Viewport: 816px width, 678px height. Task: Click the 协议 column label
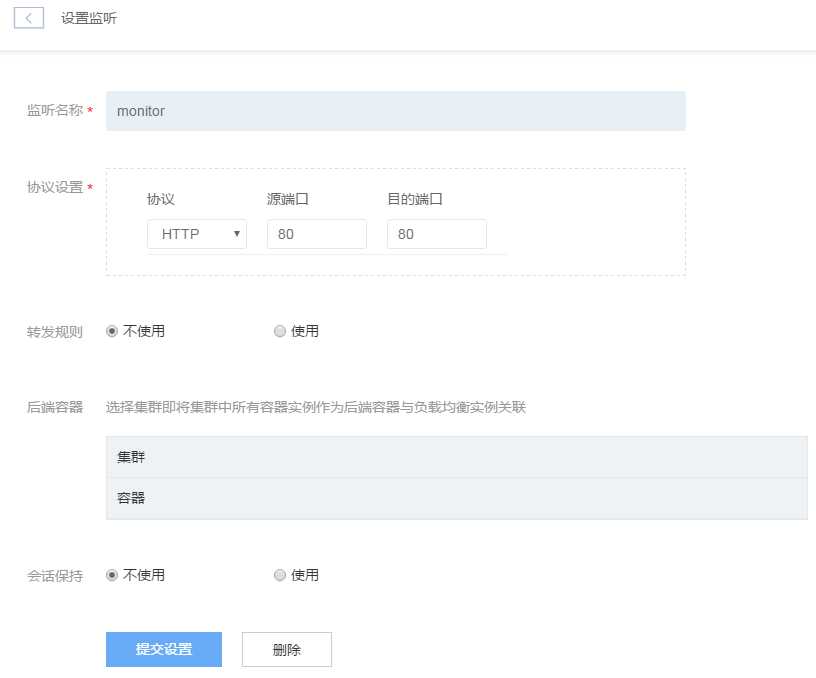click(161, 199)
